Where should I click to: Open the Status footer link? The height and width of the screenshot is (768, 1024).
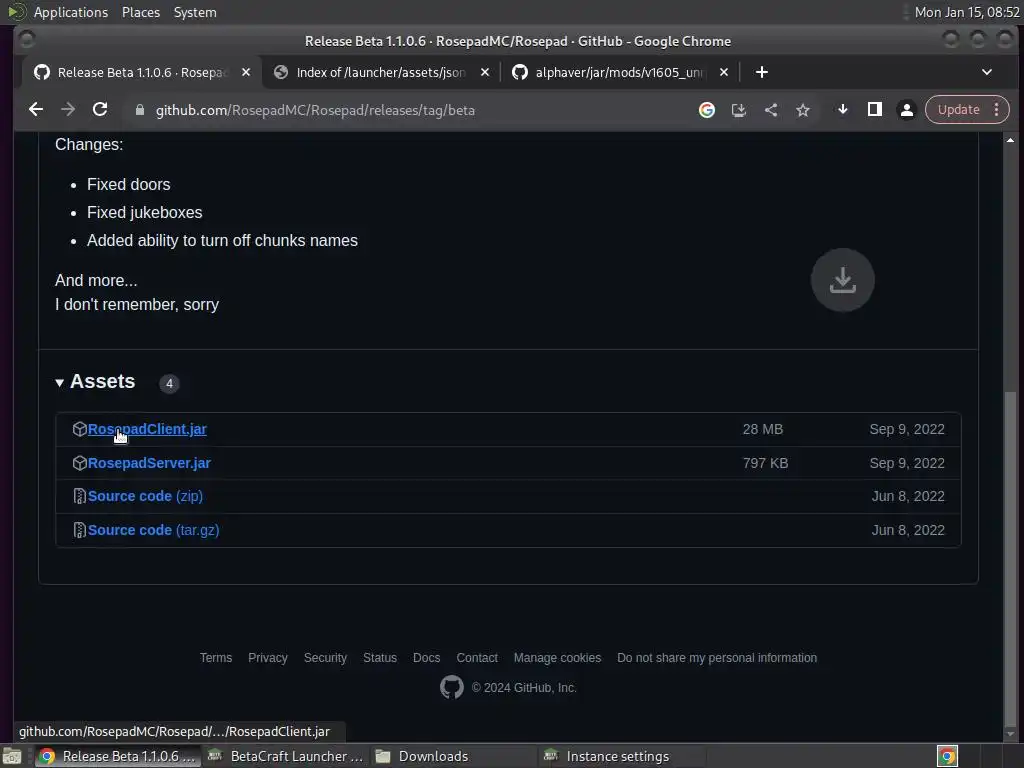click(379, 658)
